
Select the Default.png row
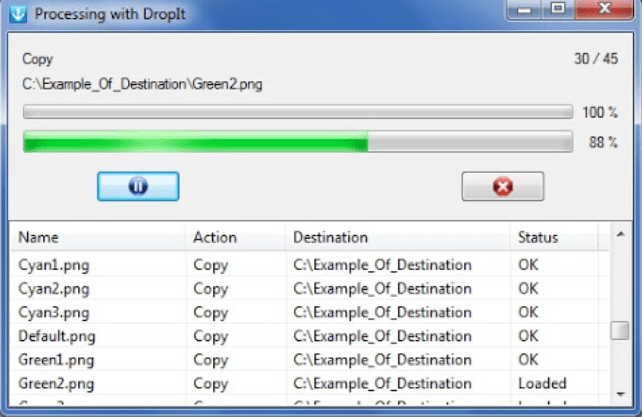(310, 336)
